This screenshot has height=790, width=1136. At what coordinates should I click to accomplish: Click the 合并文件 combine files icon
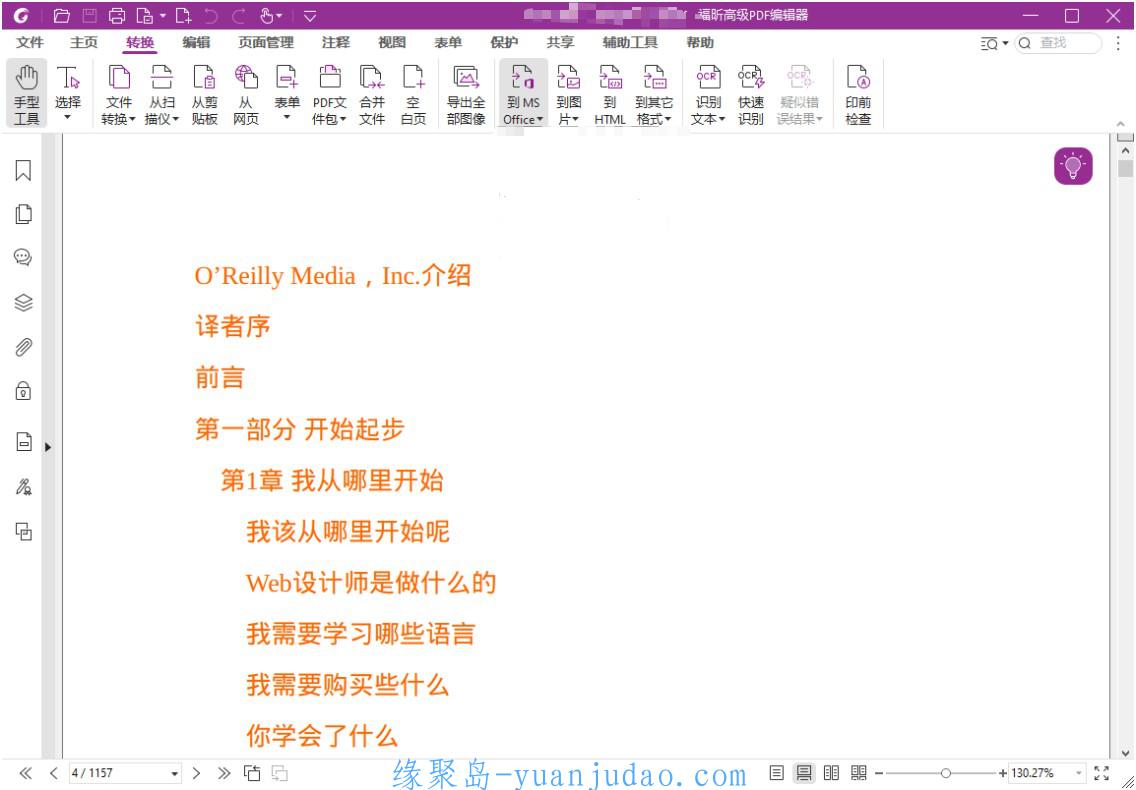point(372,94)
